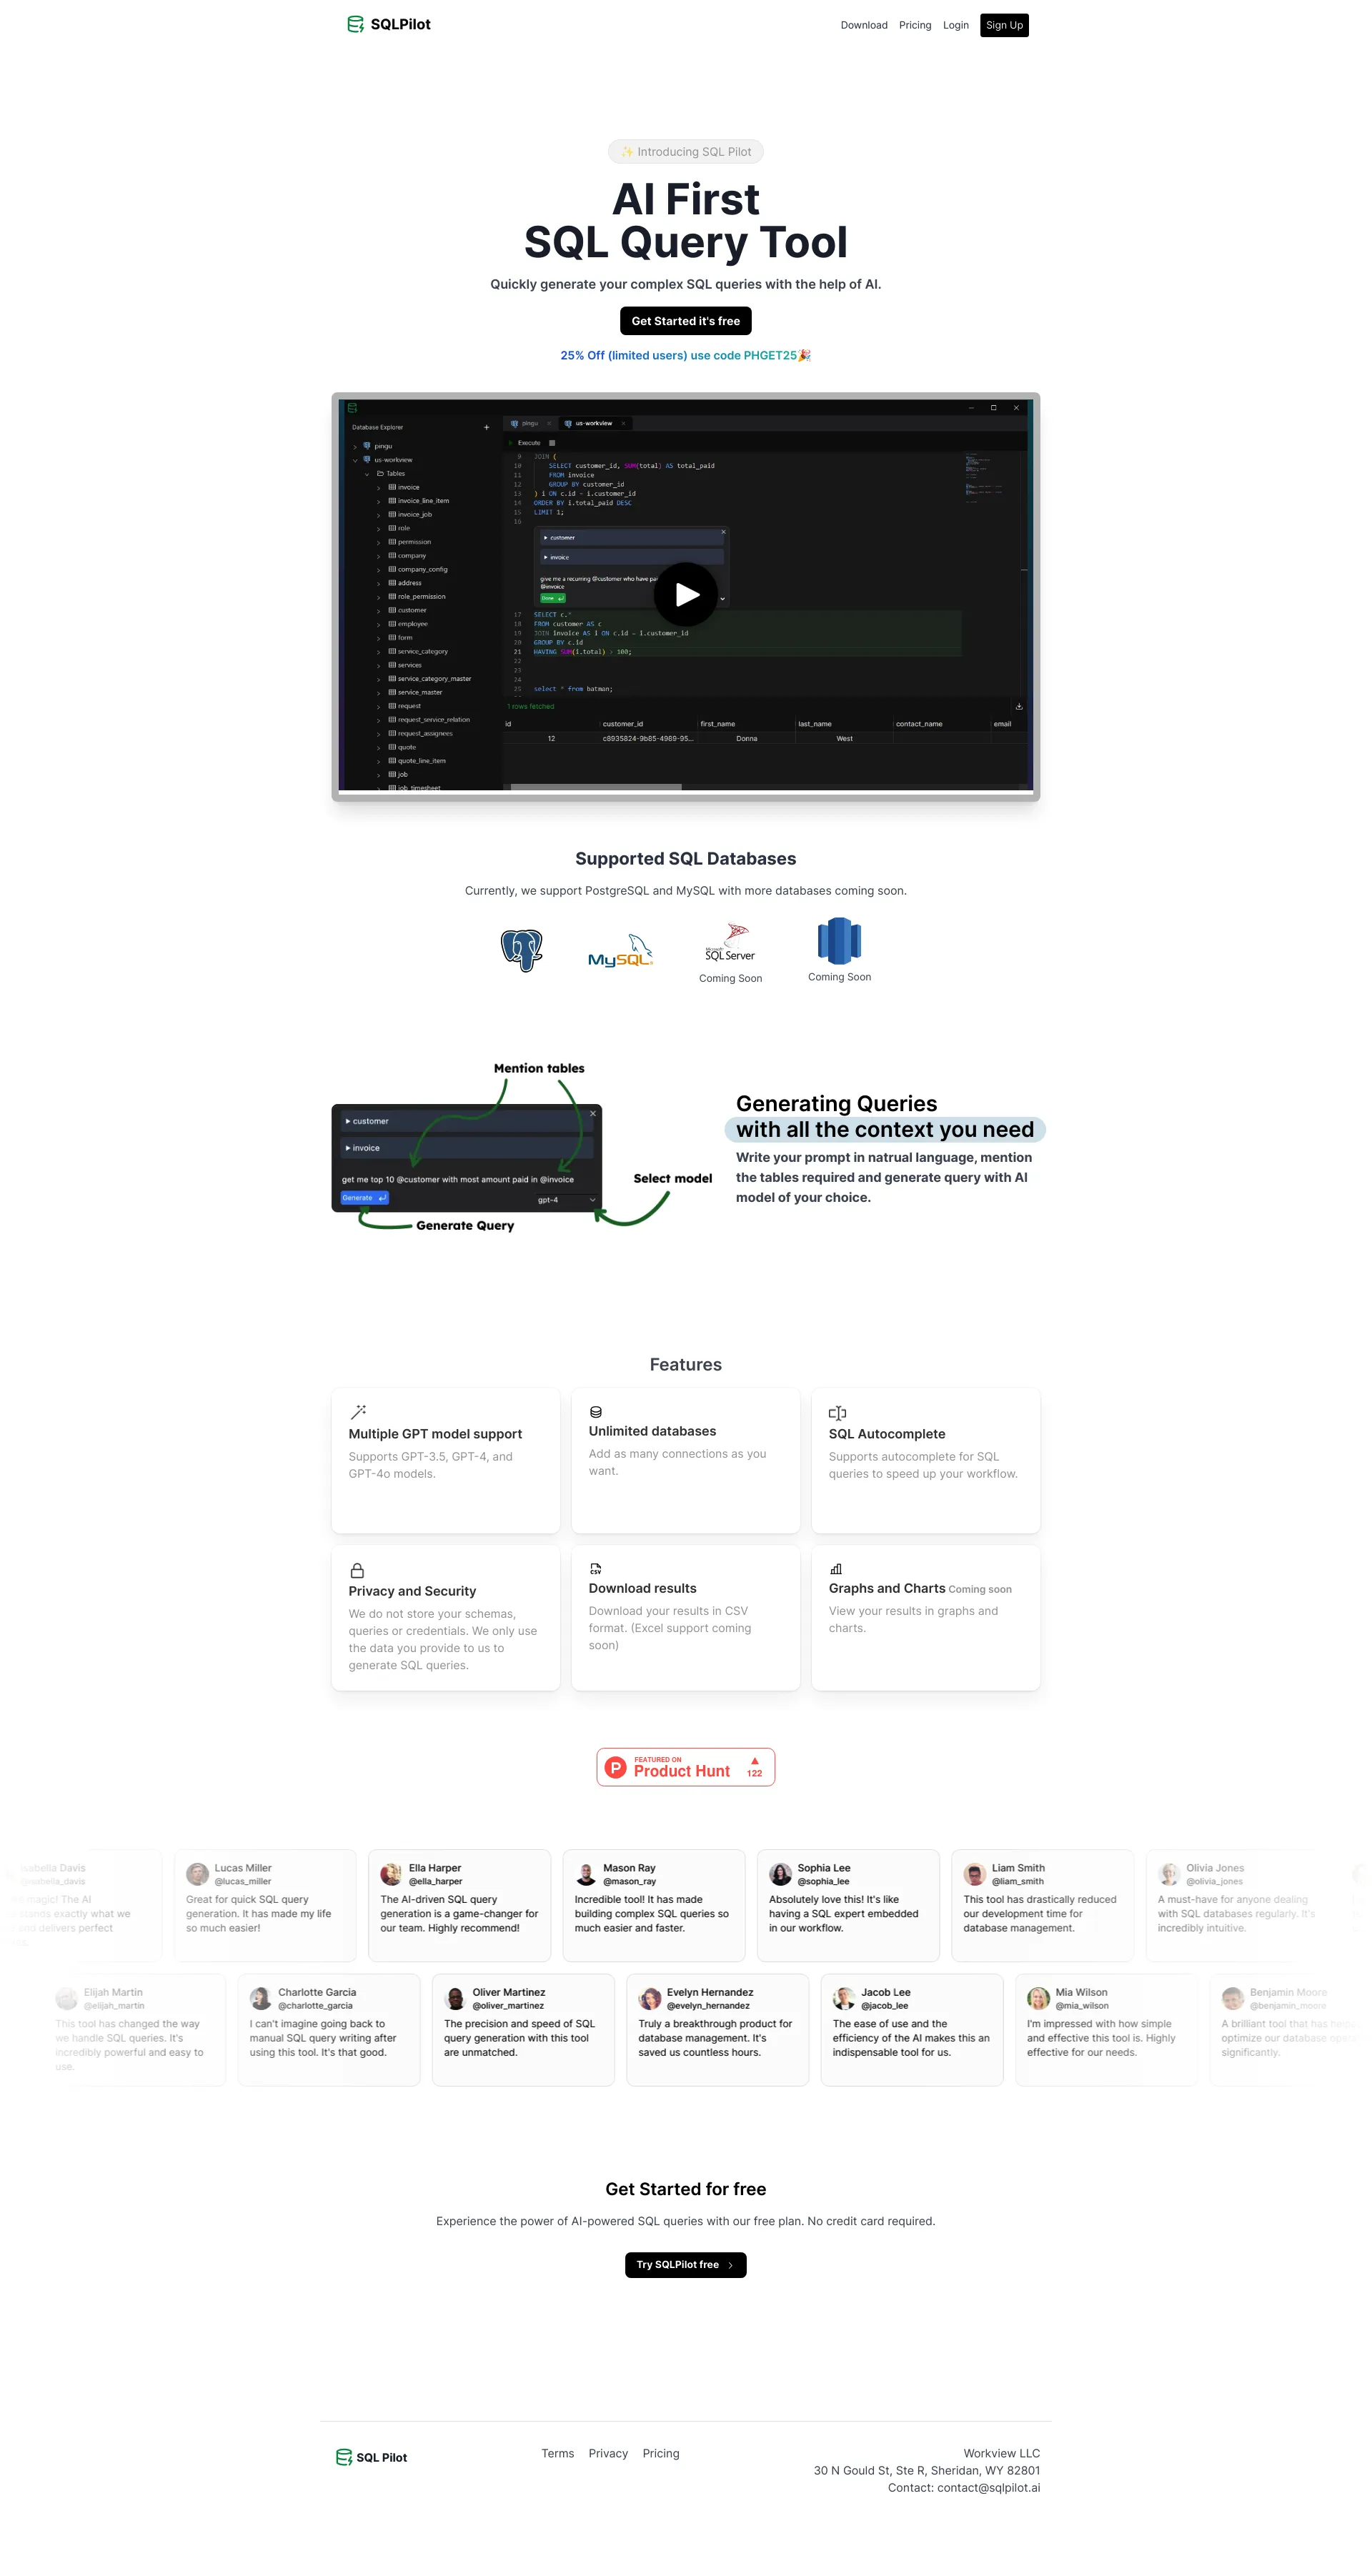Click the SQL Server Coming Soon icon
The height and width of the screenshot is (2576, 1372).
[730, 948]
